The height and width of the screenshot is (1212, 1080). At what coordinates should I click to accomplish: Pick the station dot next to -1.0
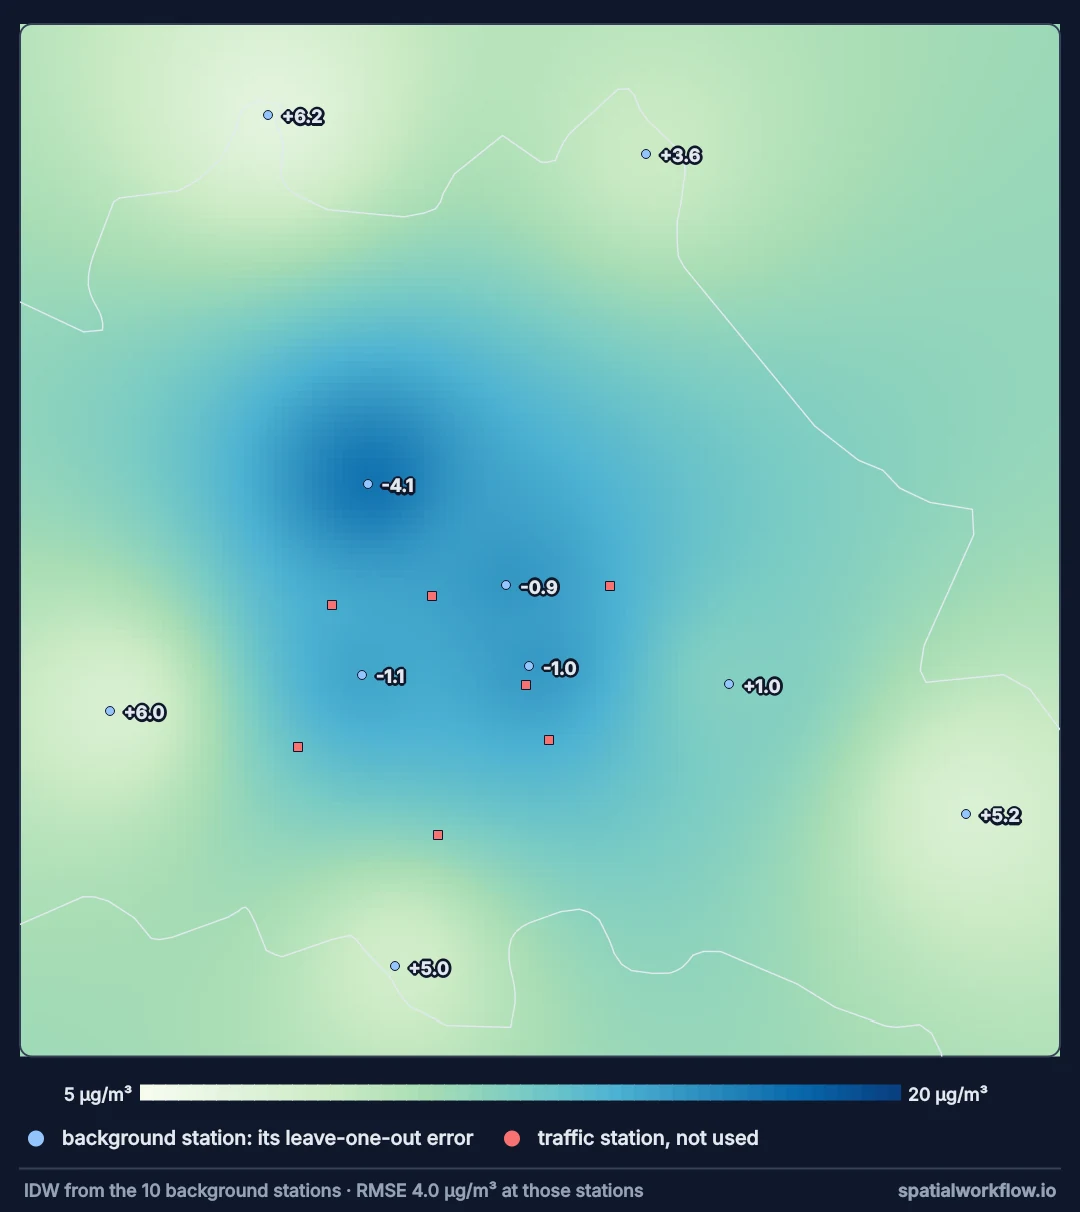pyautogui.click(x=529, y=666)
